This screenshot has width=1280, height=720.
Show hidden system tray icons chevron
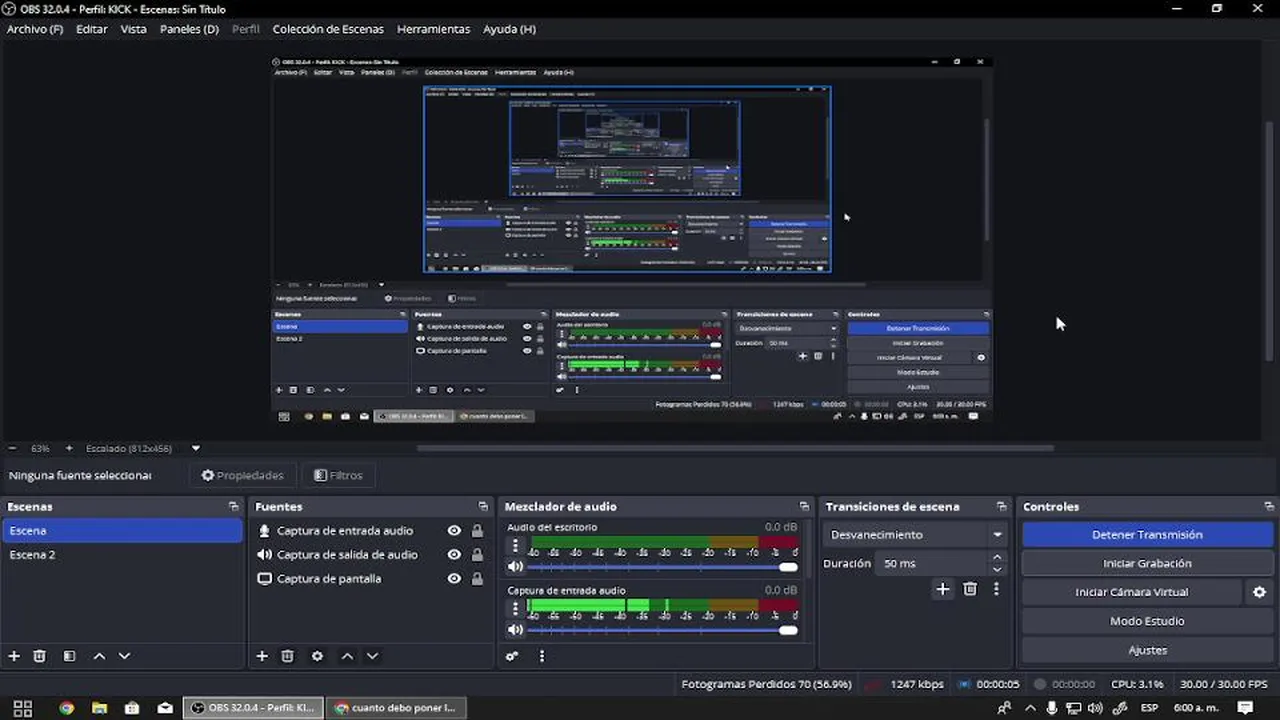pos(1030,708)
